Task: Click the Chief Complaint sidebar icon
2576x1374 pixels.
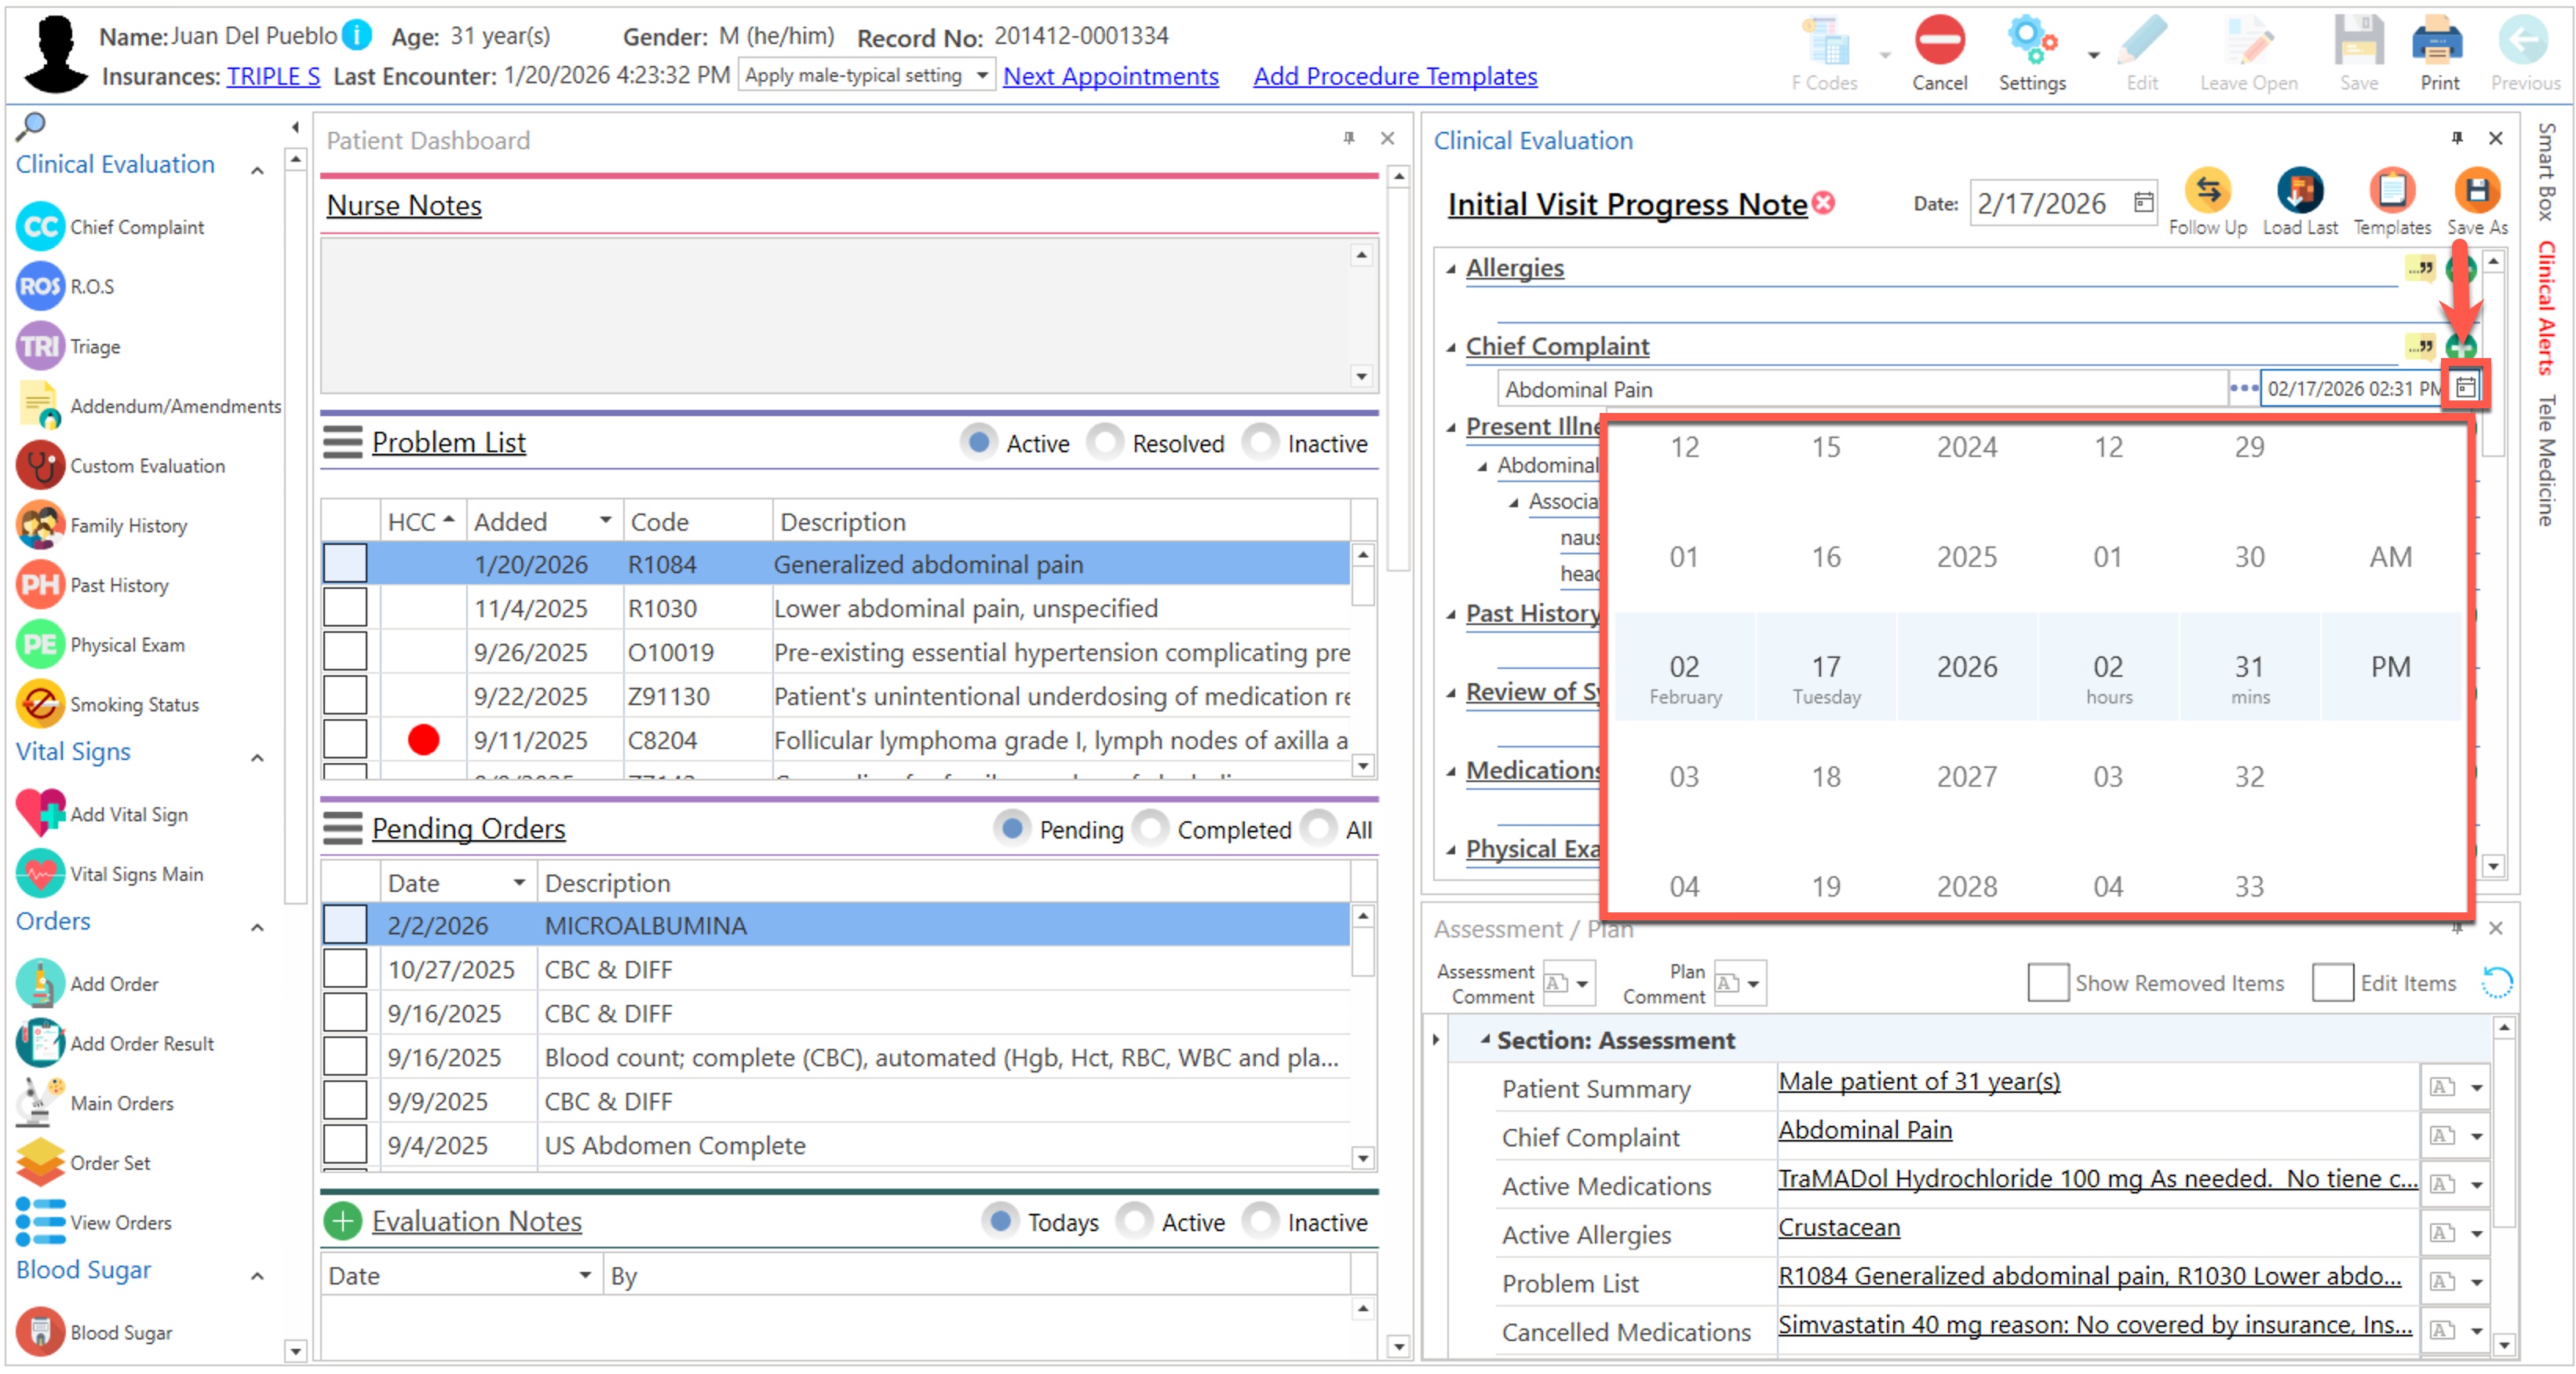Action: [40, 227]
